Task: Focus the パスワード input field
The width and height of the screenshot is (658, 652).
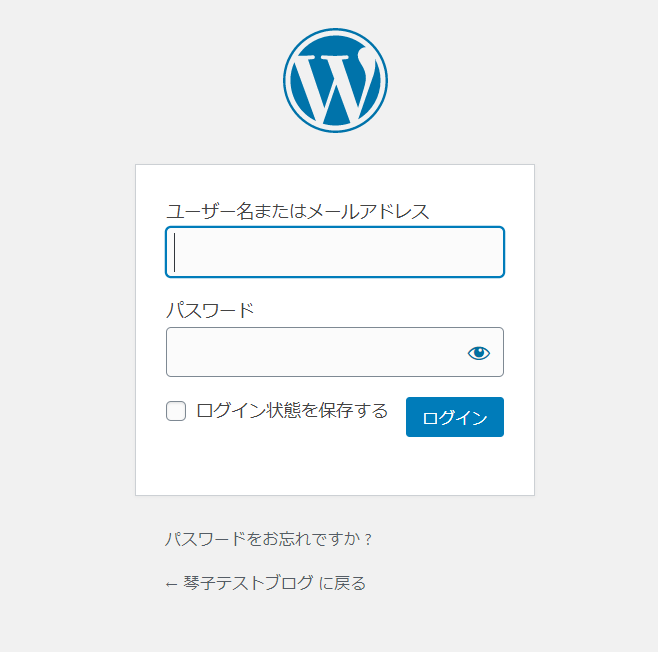Action: (335, 352)
